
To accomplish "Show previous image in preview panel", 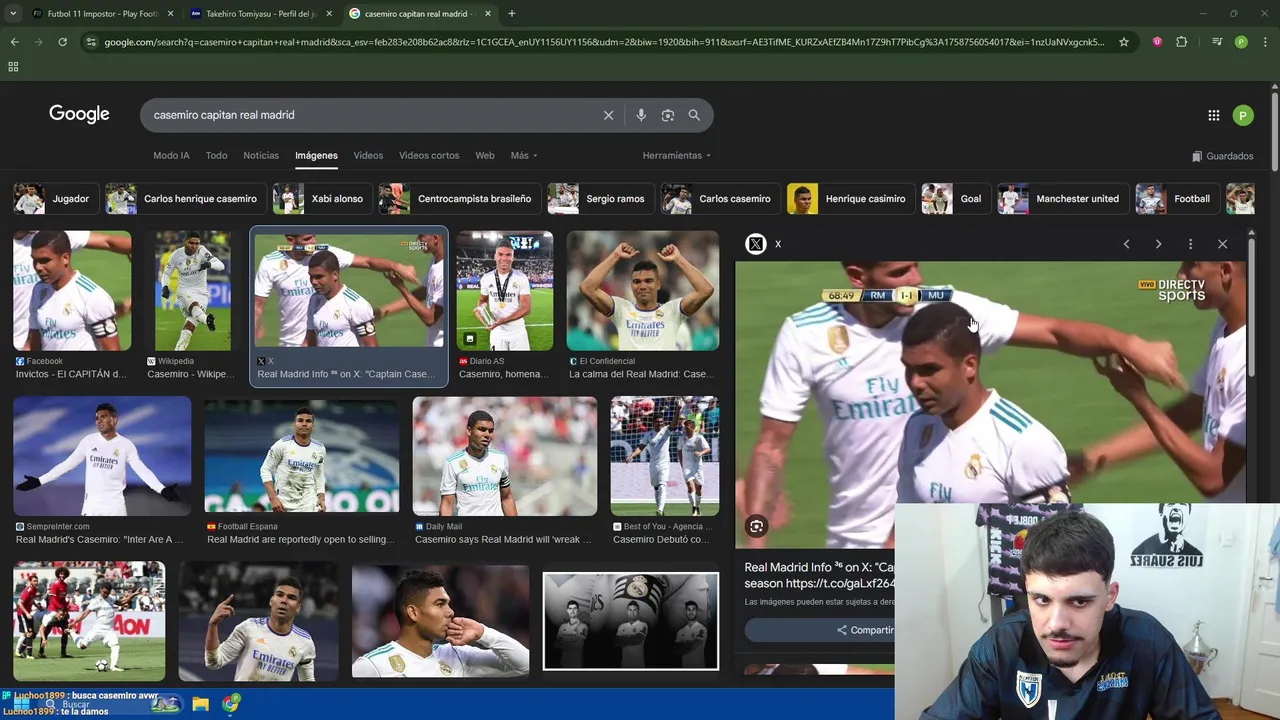I will [1126, 244].
